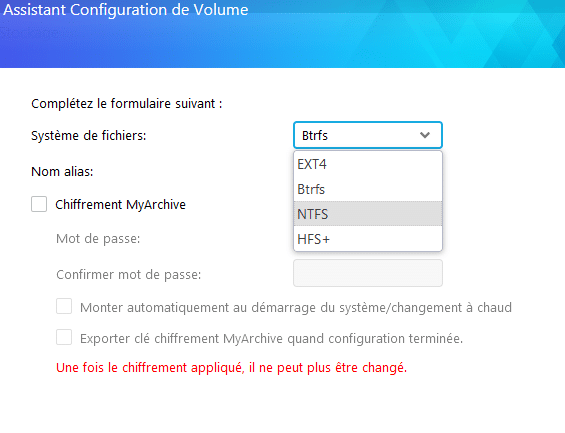Click the Monter automatiquement au démarrage label text

pyautogui.click(x=296, y=308)
